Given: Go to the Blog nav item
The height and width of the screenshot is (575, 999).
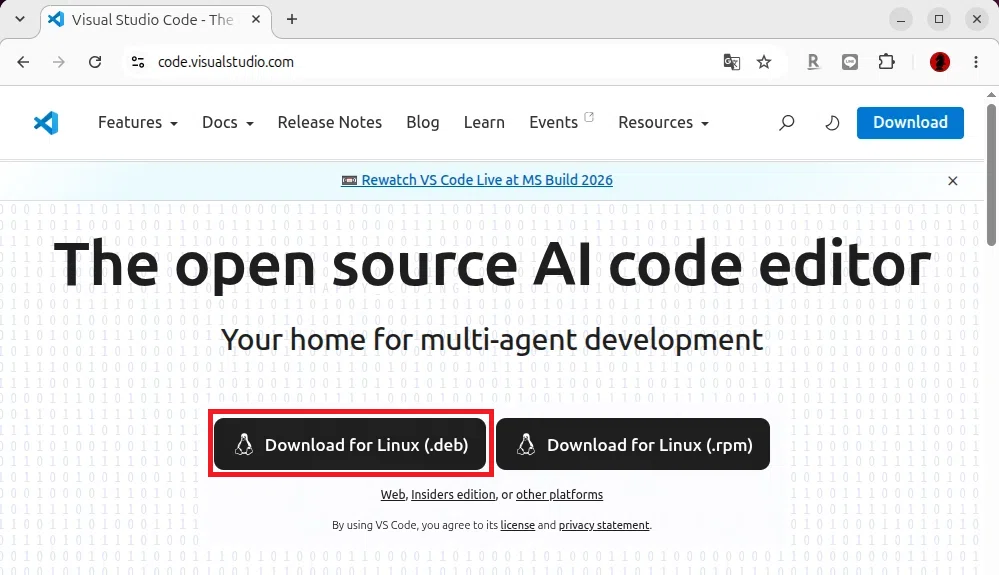Looking at the screenshot, I should pos(422,122).
